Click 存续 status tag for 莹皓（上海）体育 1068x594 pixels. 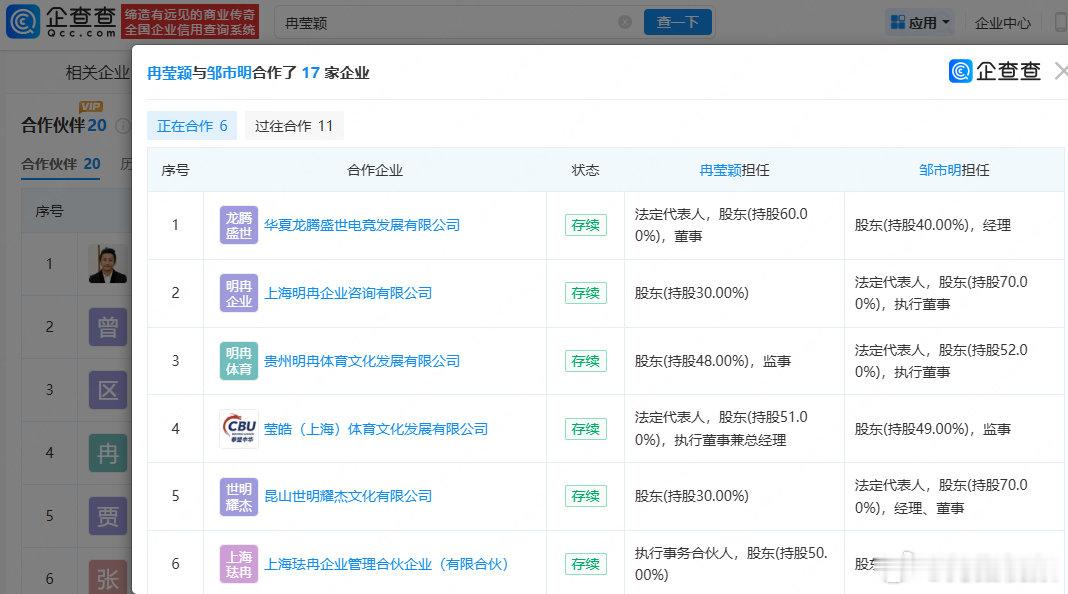coord(586,429)
